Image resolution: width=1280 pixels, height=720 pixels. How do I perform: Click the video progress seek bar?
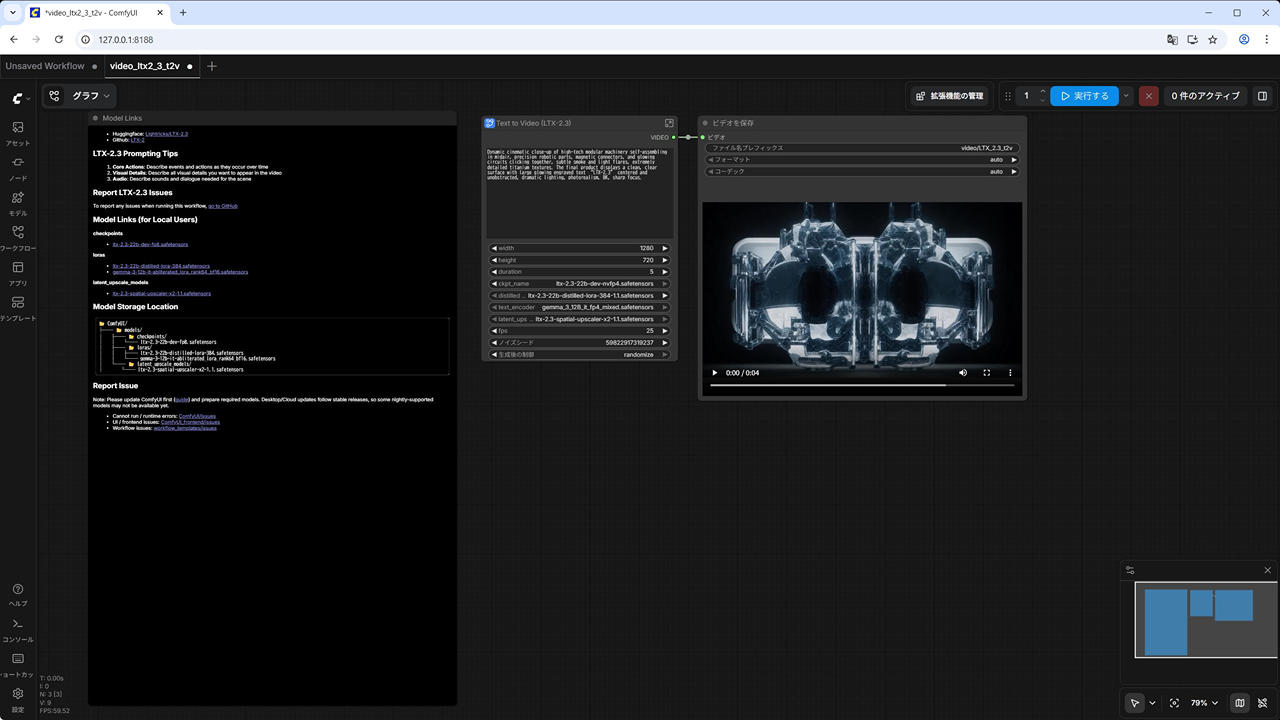click(x=828, y=385)
